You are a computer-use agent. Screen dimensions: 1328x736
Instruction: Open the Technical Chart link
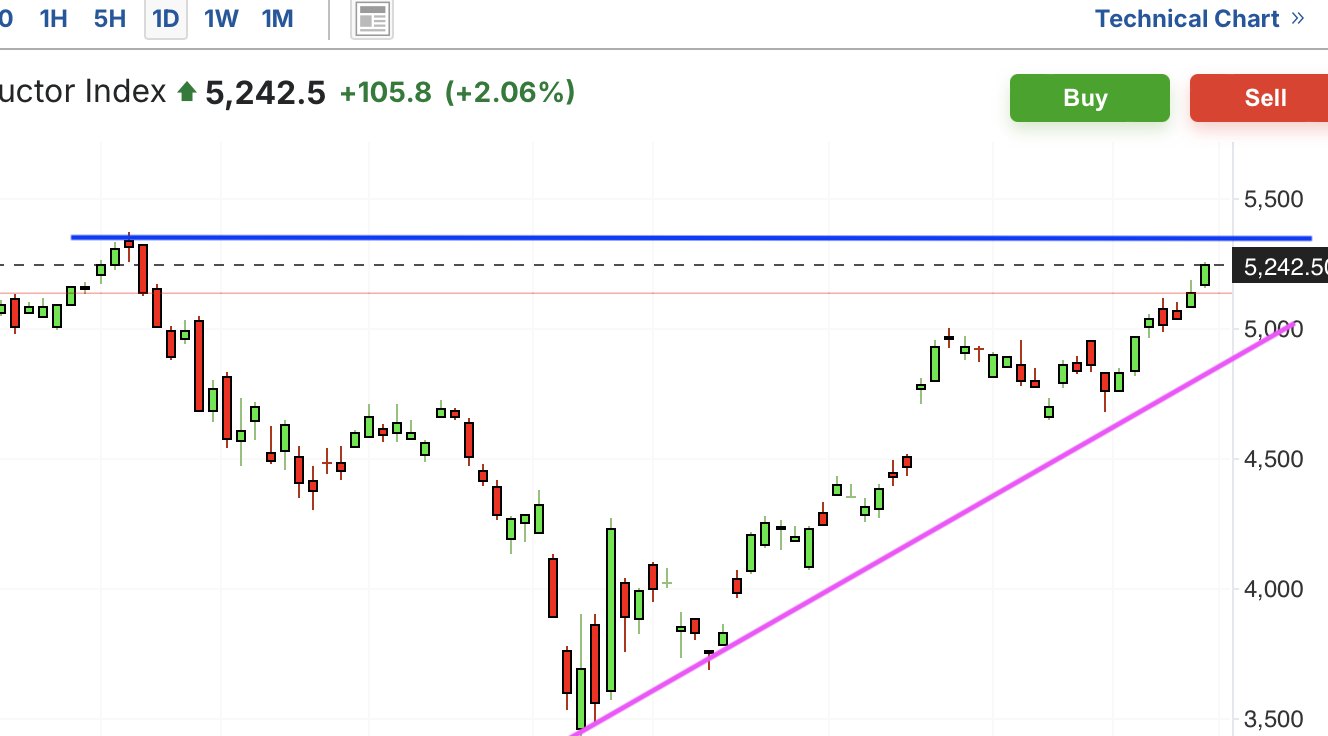coord(1187,19)
